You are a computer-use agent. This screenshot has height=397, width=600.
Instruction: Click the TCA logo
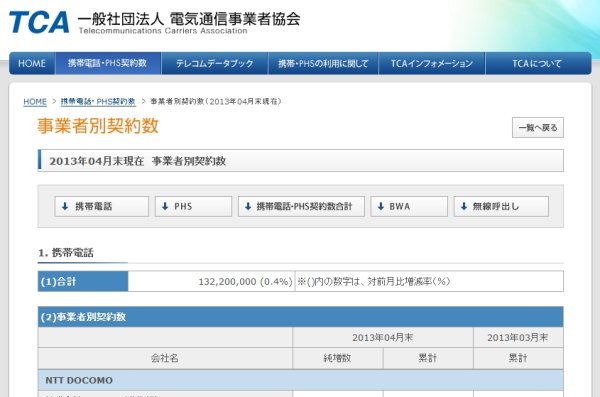39,22
